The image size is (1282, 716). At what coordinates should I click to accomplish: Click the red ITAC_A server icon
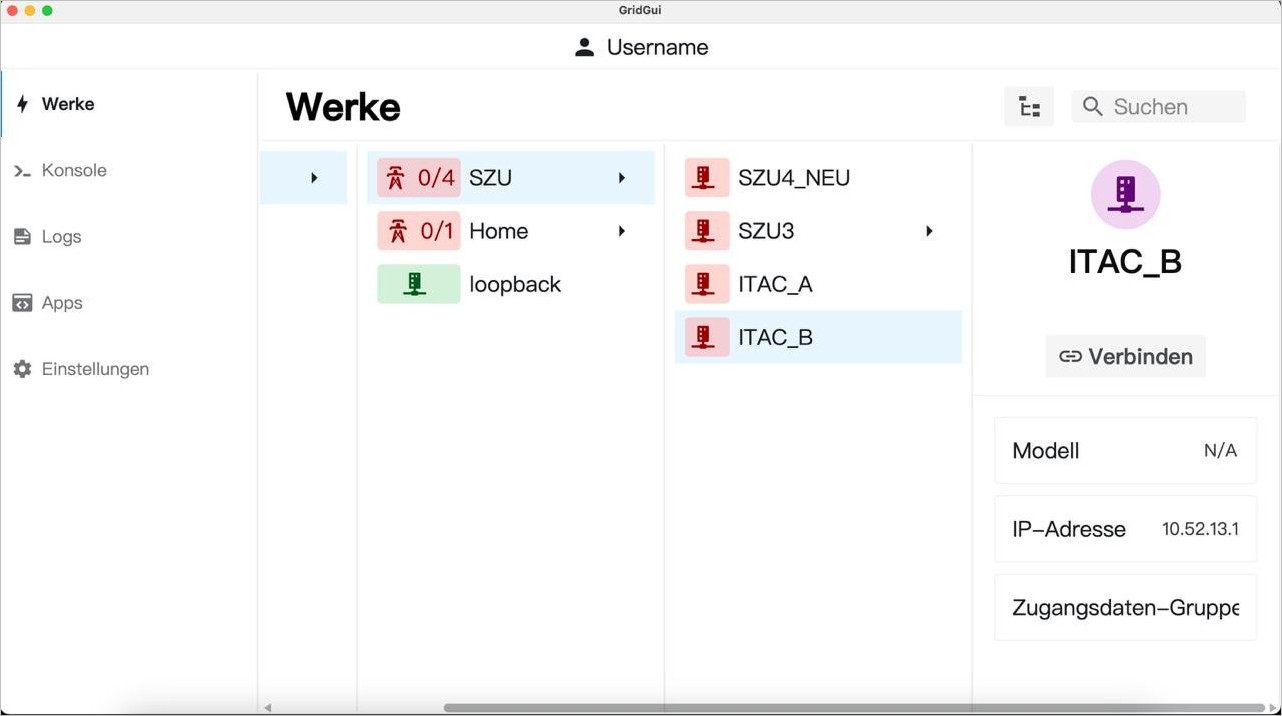tap(706, 284)
